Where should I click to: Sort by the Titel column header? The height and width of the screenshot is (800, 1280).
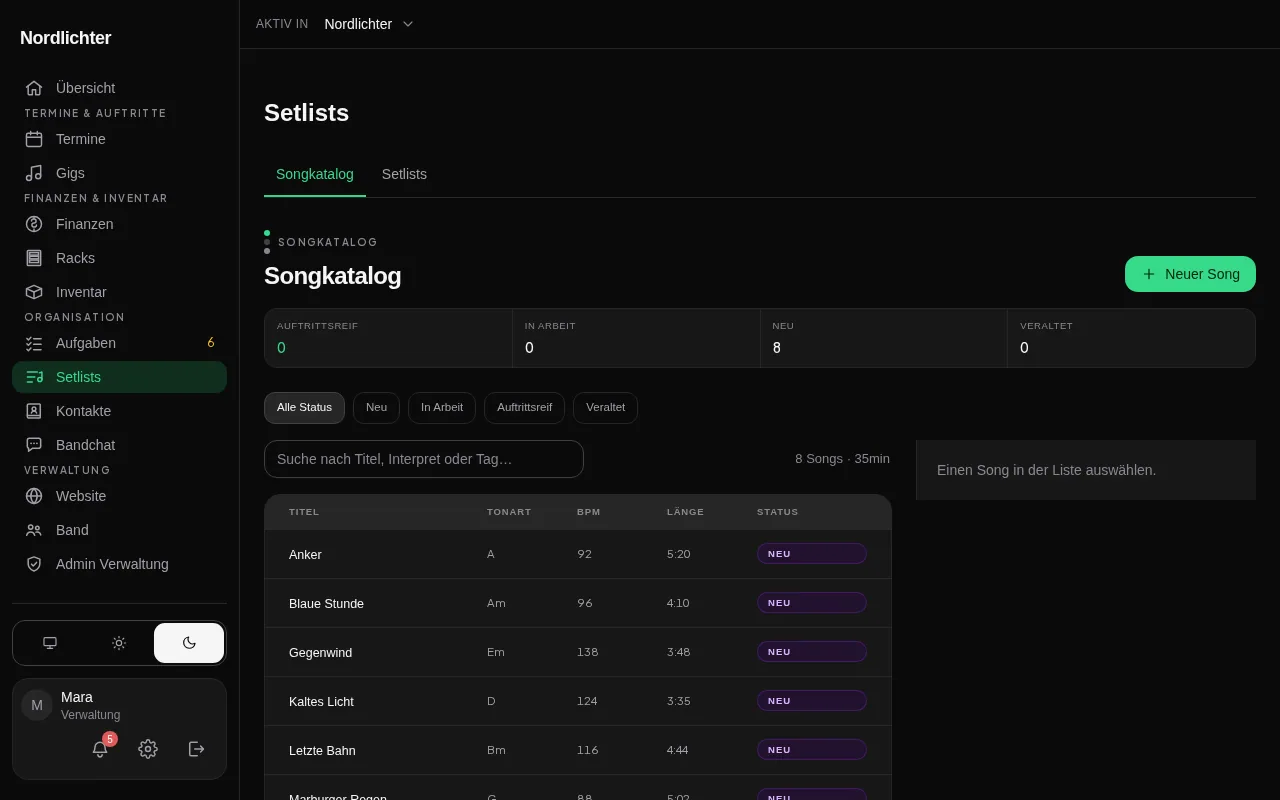tap(304, 512)
